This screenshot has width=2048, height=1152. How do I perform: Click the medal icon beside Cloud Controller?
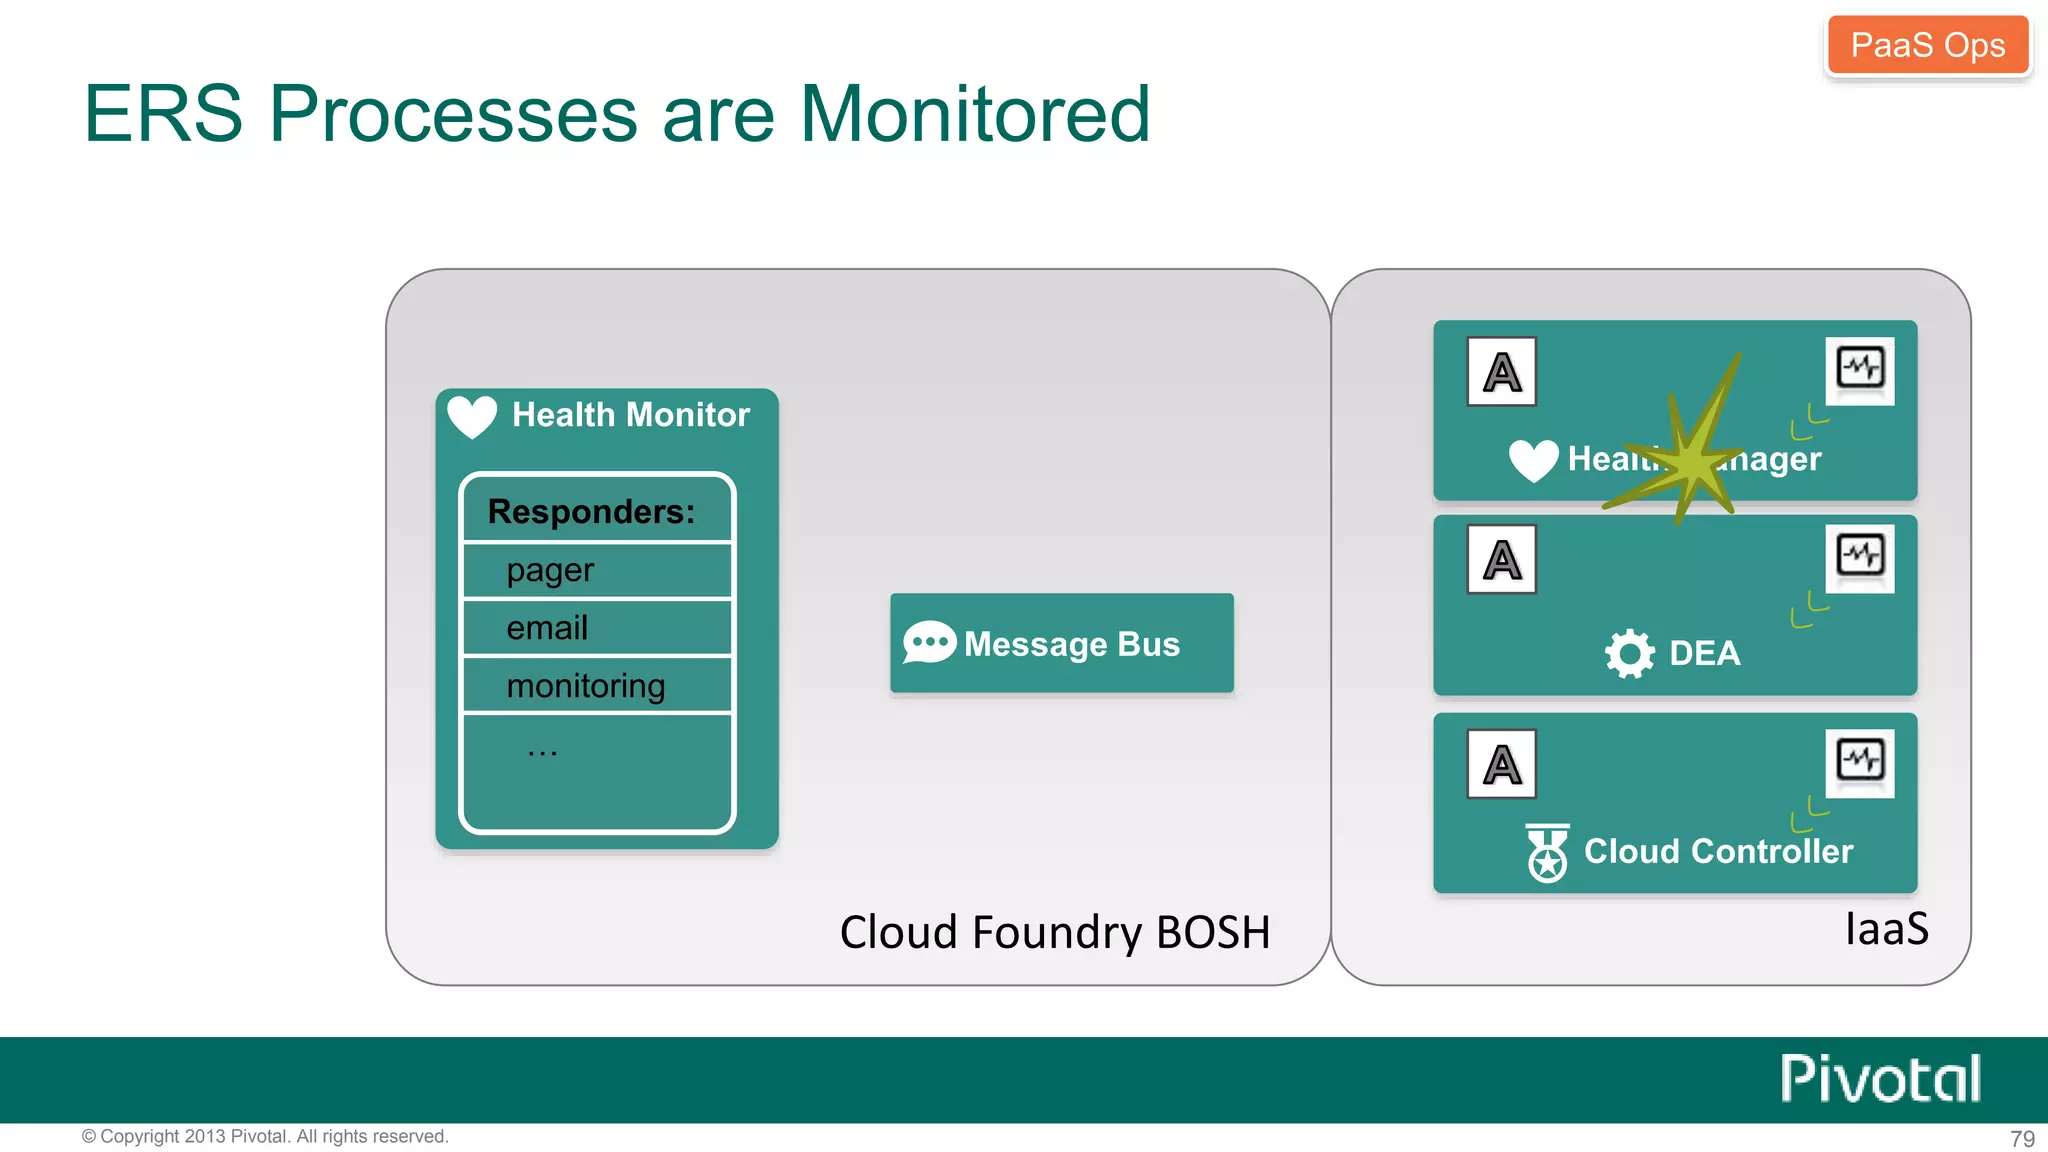coord(1547,852)
